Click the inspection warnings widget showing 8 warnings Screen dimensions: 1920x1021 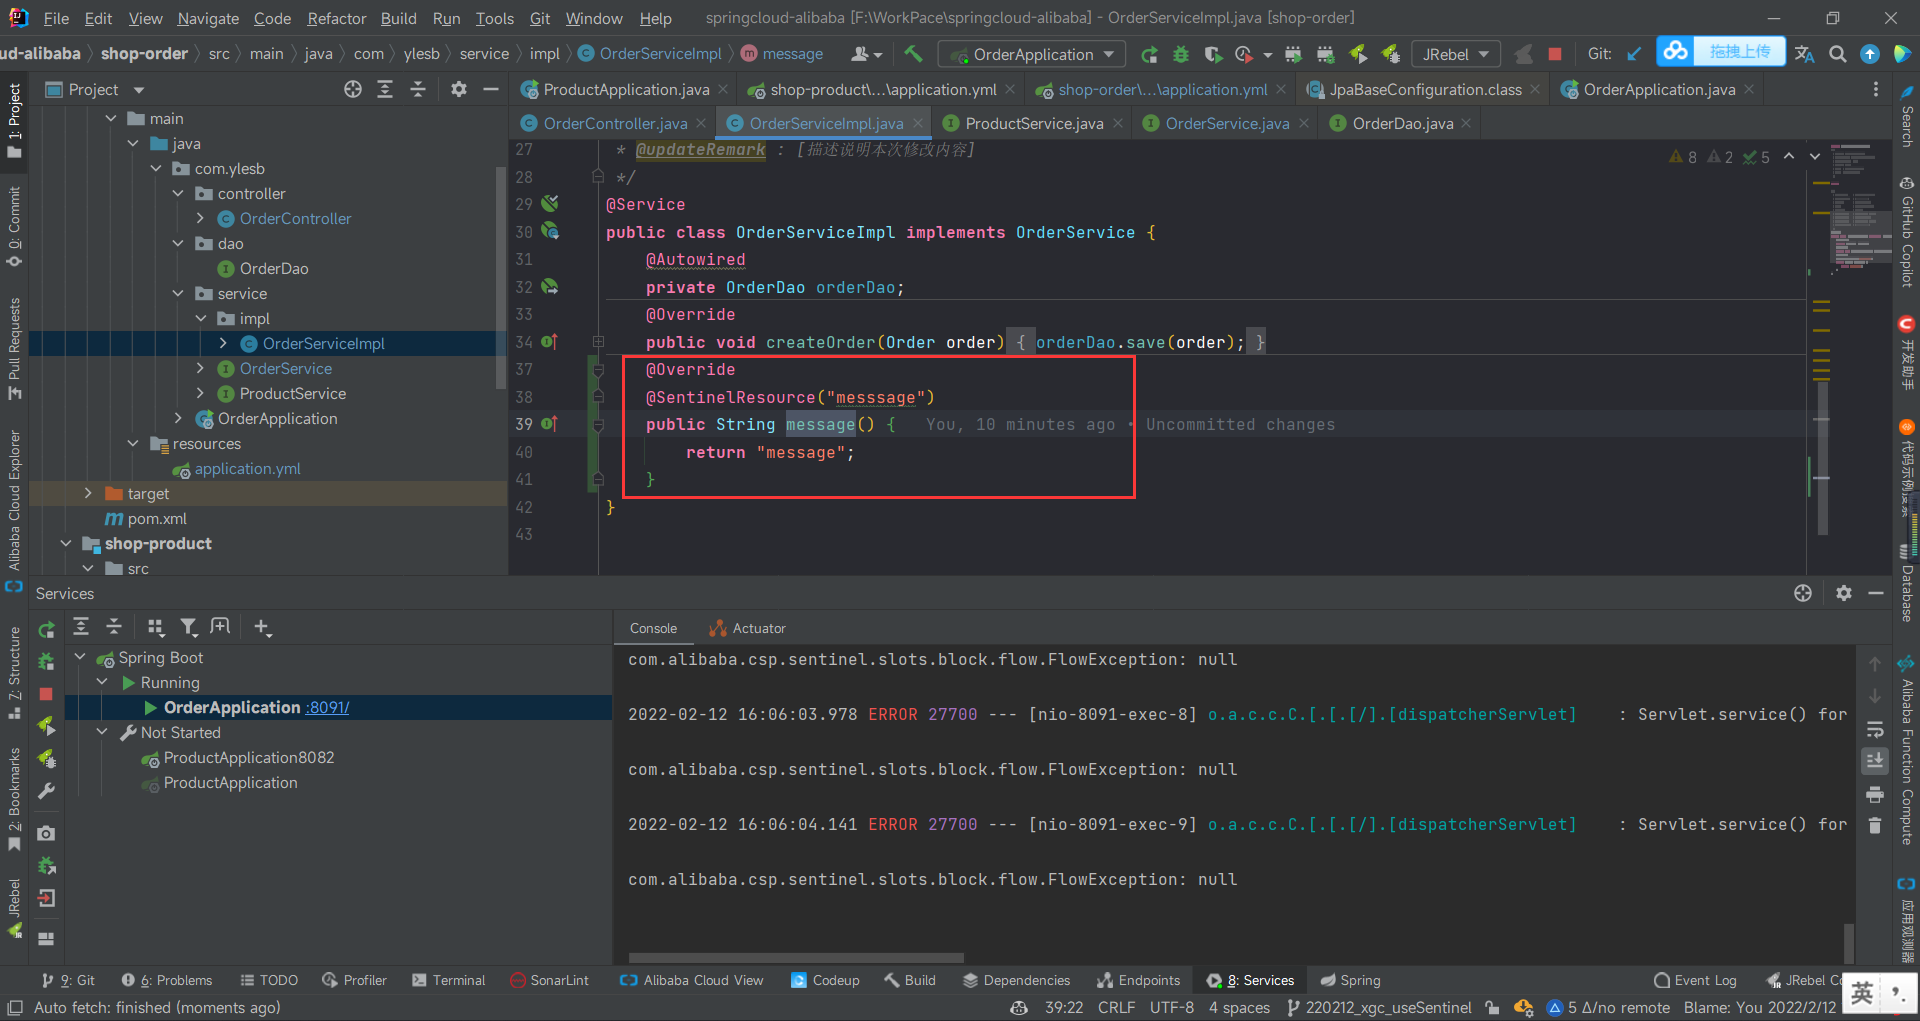click(1683, 157)
